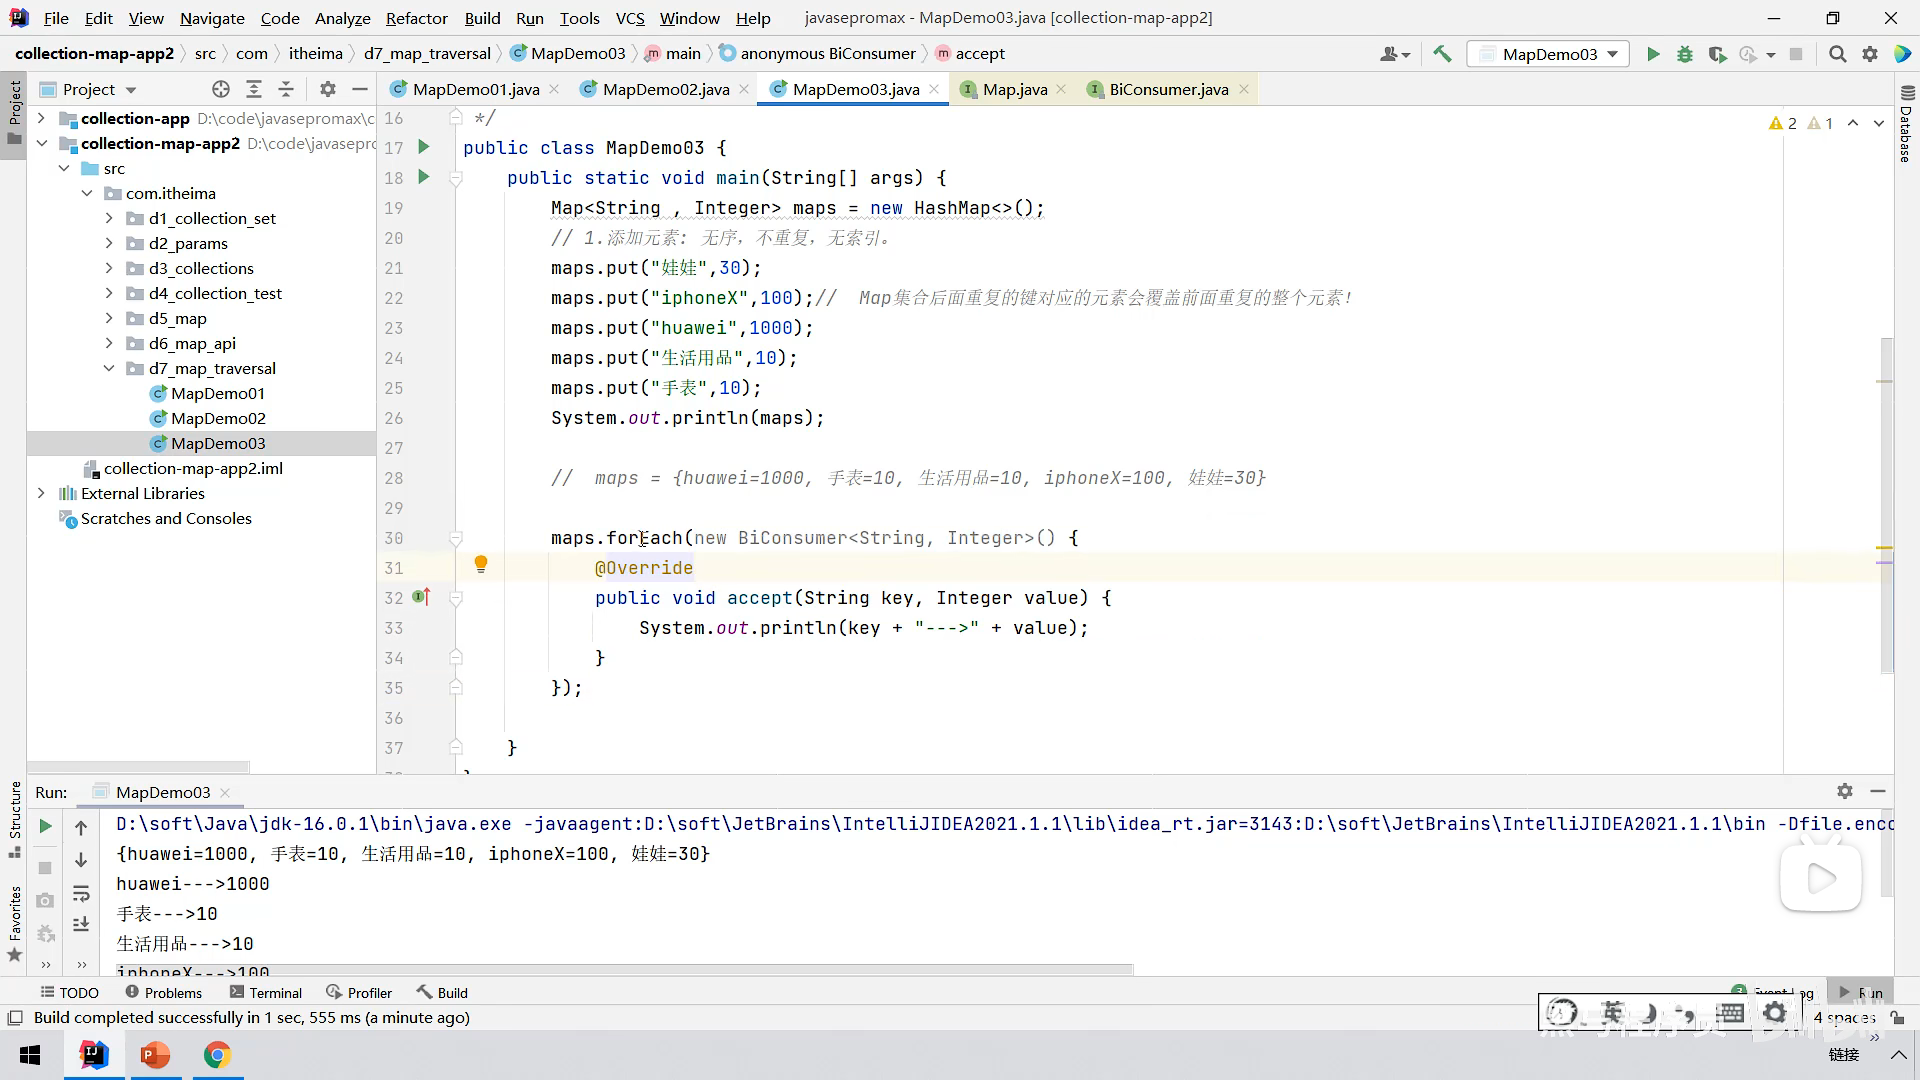Toggle soft-wrap in Run console
The height and width of the screenshot is (1080, 1920).
coord(81,893)
